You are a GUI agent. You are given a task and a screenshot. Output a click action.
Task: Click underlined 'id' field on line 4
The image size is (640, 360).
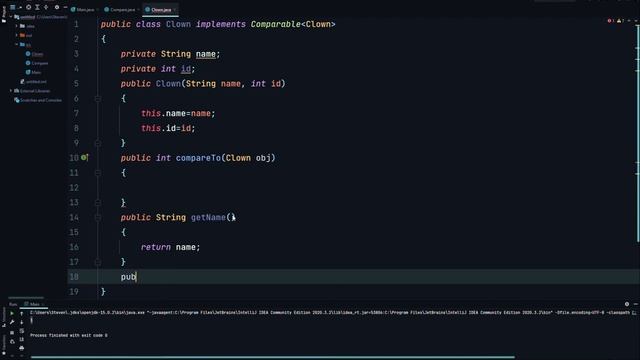tap(186, 69)
